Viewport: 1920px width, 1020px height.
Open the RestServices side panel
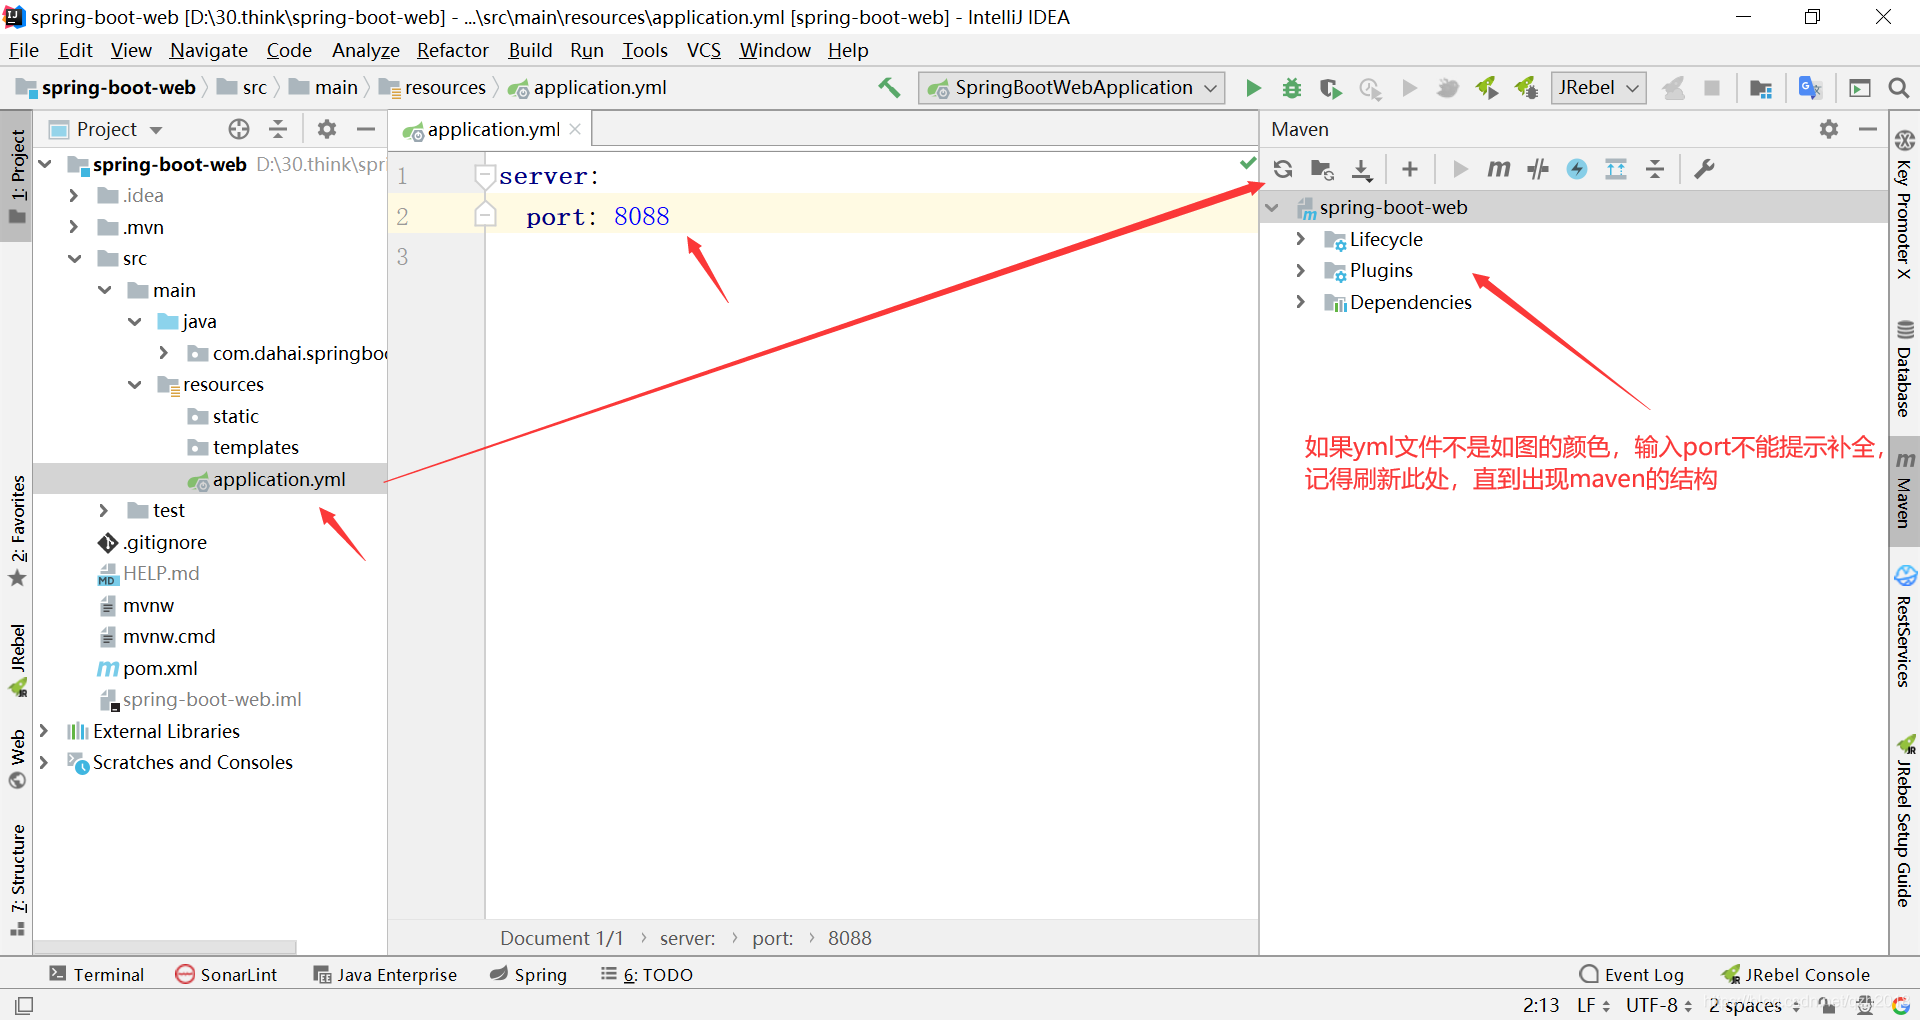coord(1904,627)
